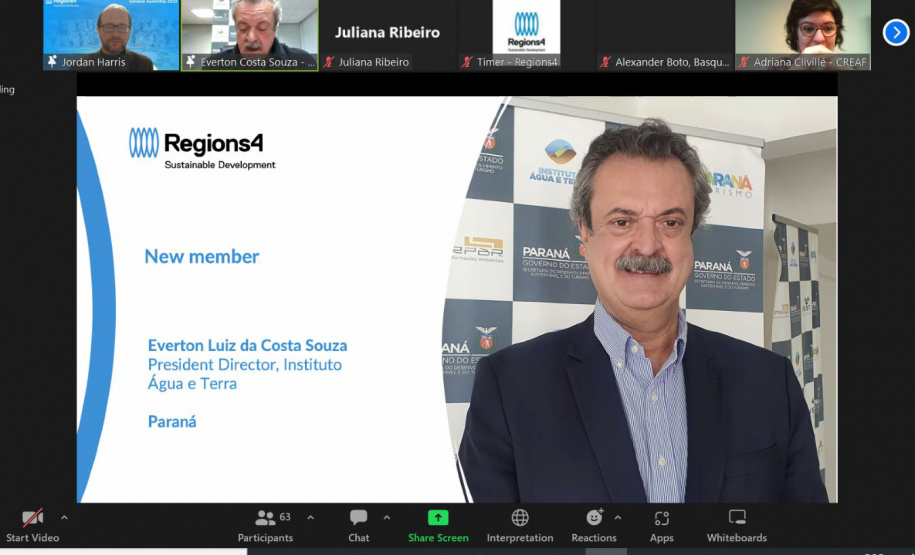Expand the arrow next to Reactions
Image resolution: width=915 pixels, height=555 pixels.
(617, 518)
